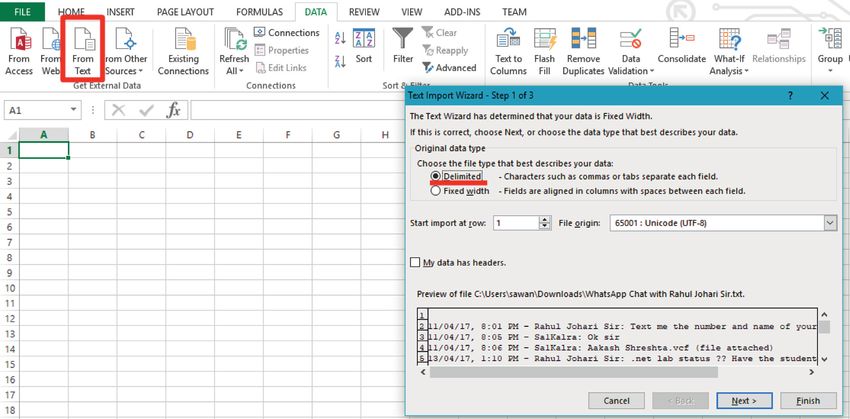Click the Finish button in wizard

pyautogui.click(x=808, y=401)
